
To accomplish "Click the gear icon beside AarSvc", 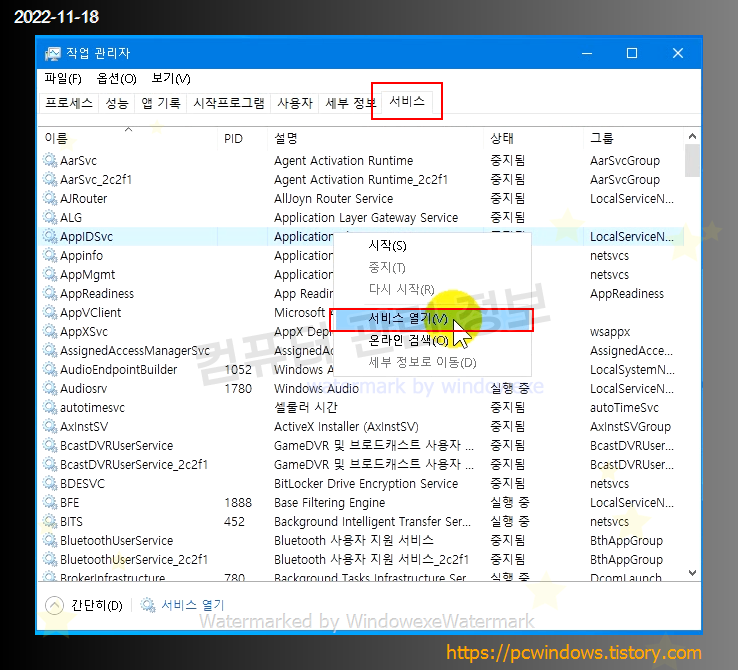I will (x=50, y=160).
